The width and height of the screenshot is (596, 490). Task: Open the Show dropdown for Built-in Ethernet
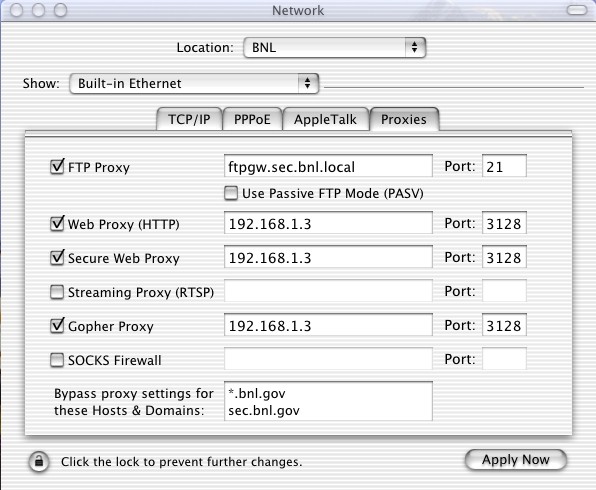click(x=194, y=83)
